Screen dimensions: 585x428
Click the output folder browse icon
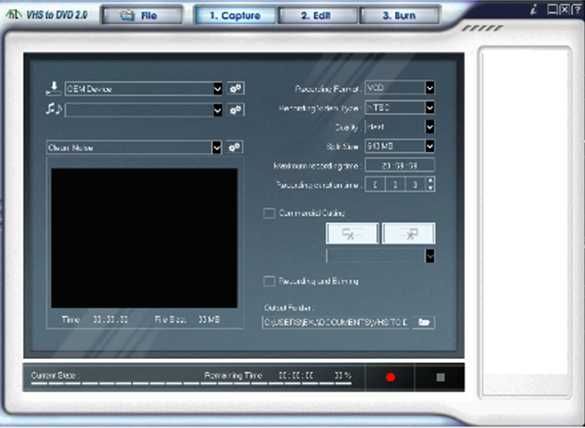tap(424, 322)
